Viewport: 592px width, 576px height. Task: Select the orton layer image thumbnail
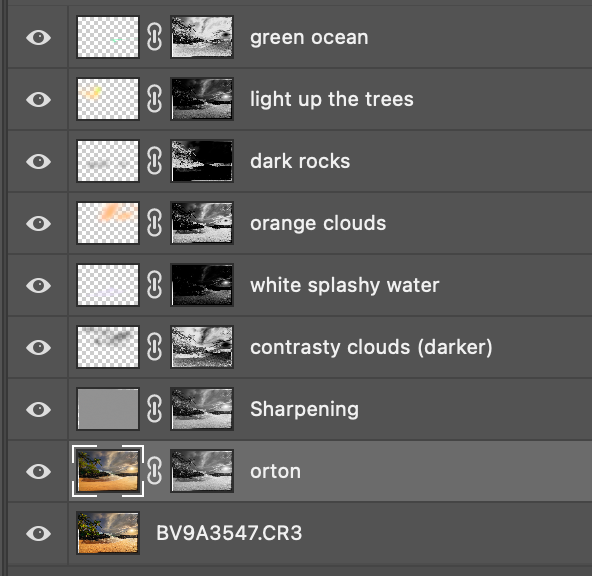(x=108, y=471)
